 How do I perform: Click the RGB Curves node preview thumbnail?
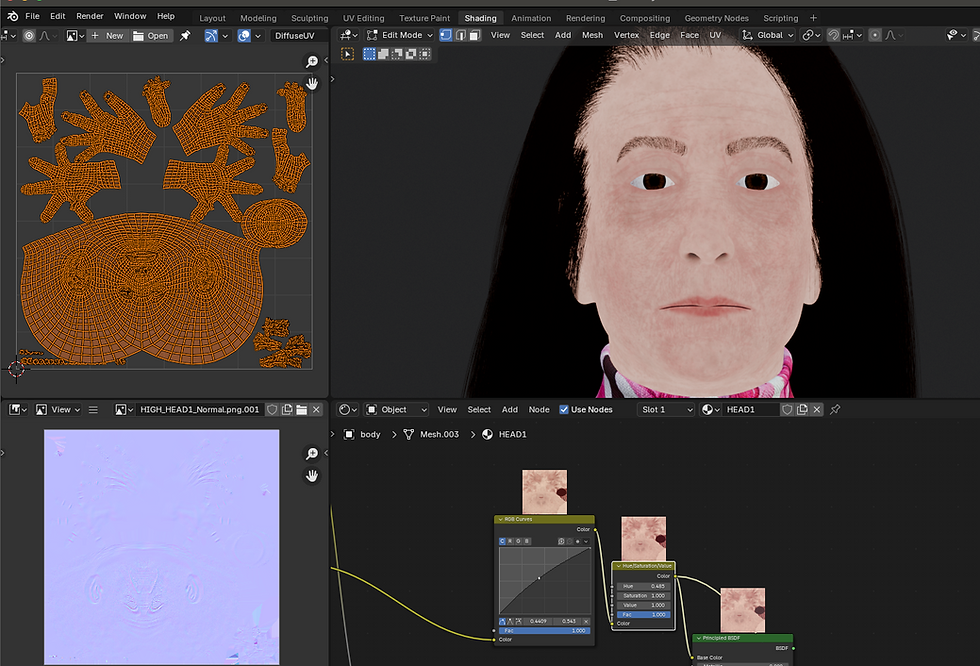tap(544, 492)
